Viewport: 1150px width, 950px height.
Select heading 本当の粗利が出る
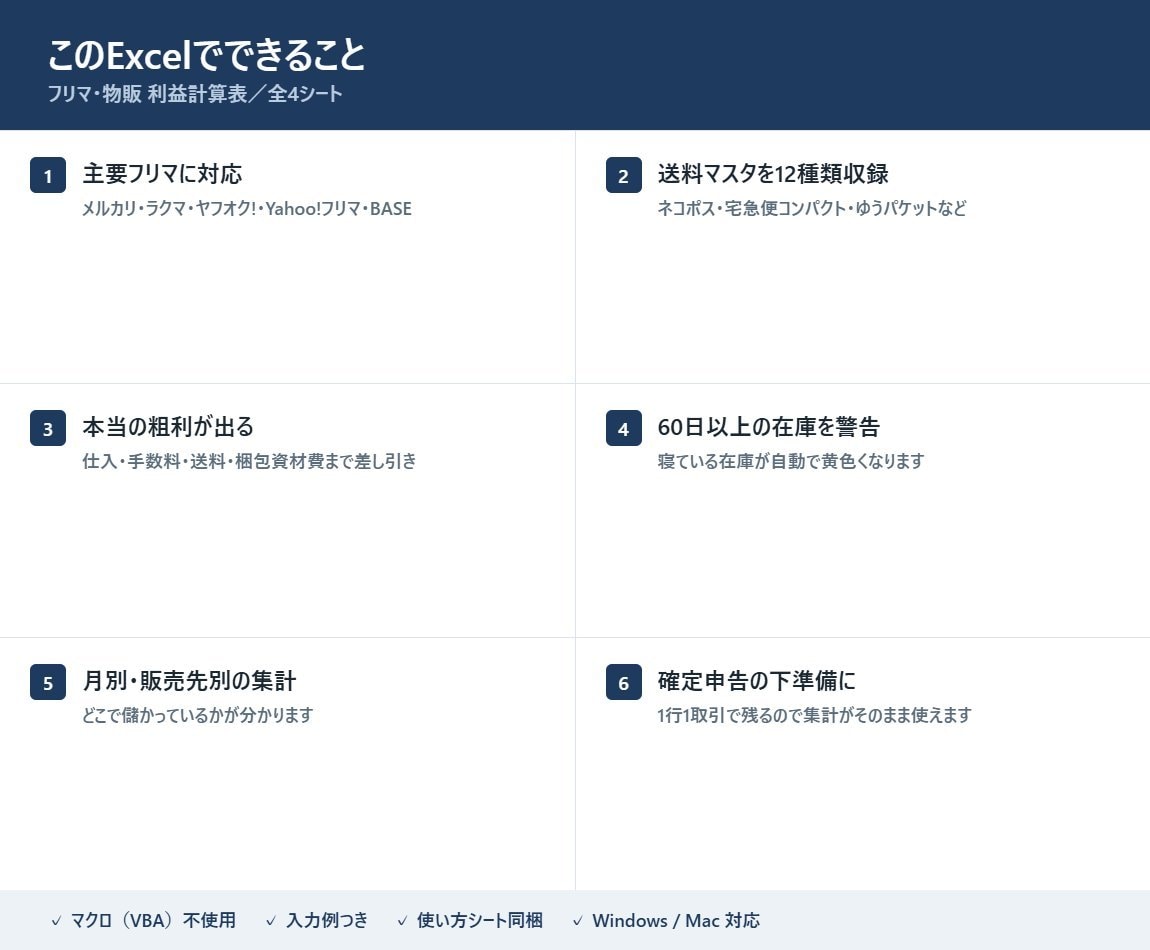click(168, 427)
